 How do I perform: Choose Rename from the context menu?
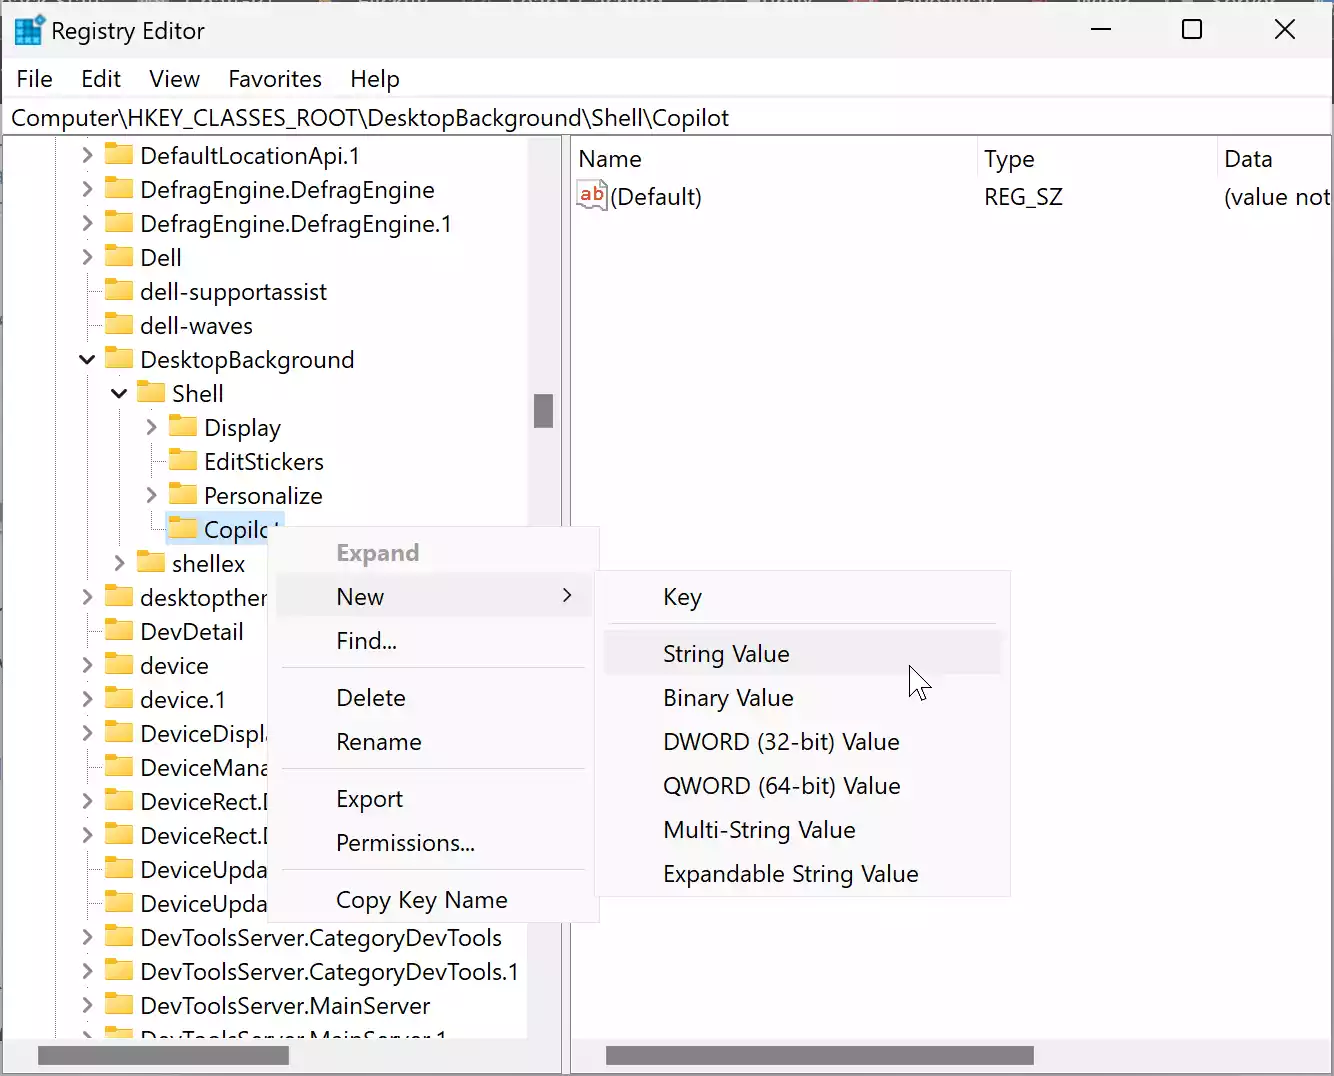(x=433, y=742)
